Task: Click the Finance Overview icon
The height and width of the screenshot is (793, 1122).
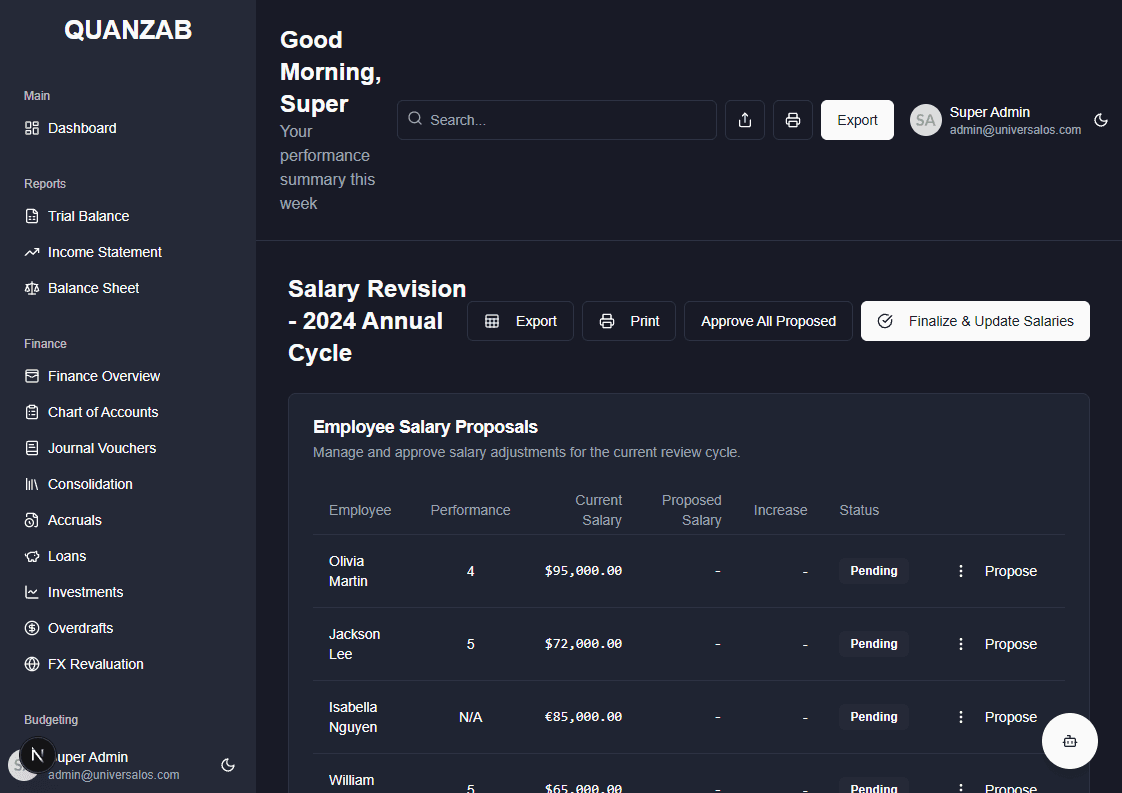Action: (x=31, y=376)
